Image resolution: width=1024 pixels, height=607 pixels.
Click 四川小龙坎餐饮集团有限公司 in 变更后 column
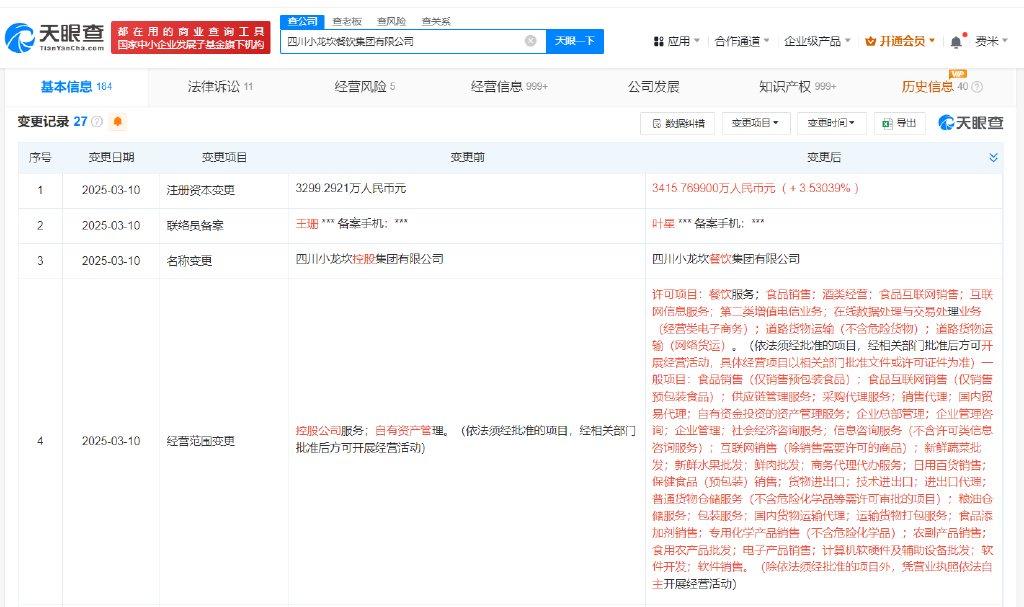726,259
